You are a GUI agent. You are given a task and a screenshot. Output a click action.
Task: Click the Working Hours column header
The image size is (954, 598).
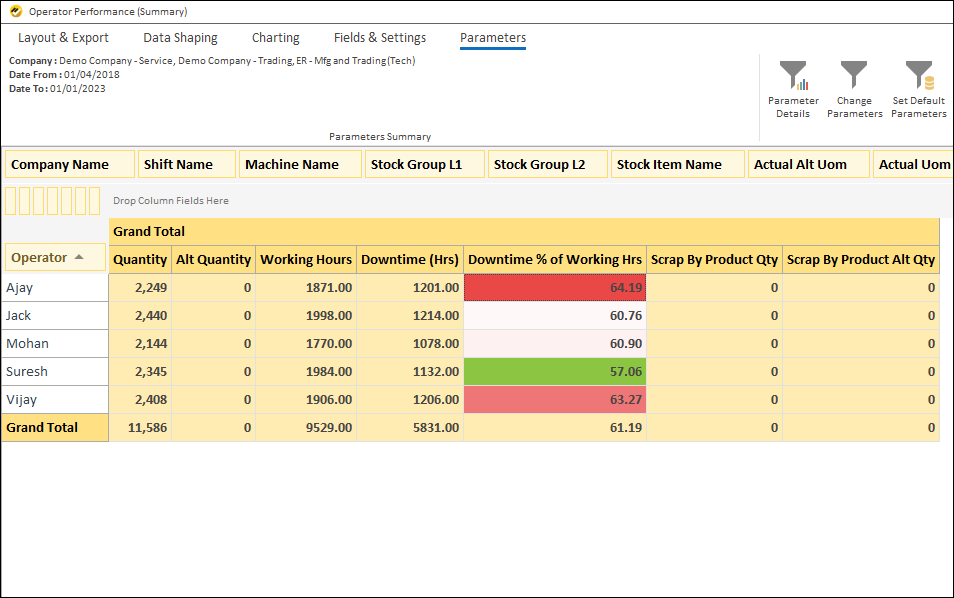tap(306, 260)
